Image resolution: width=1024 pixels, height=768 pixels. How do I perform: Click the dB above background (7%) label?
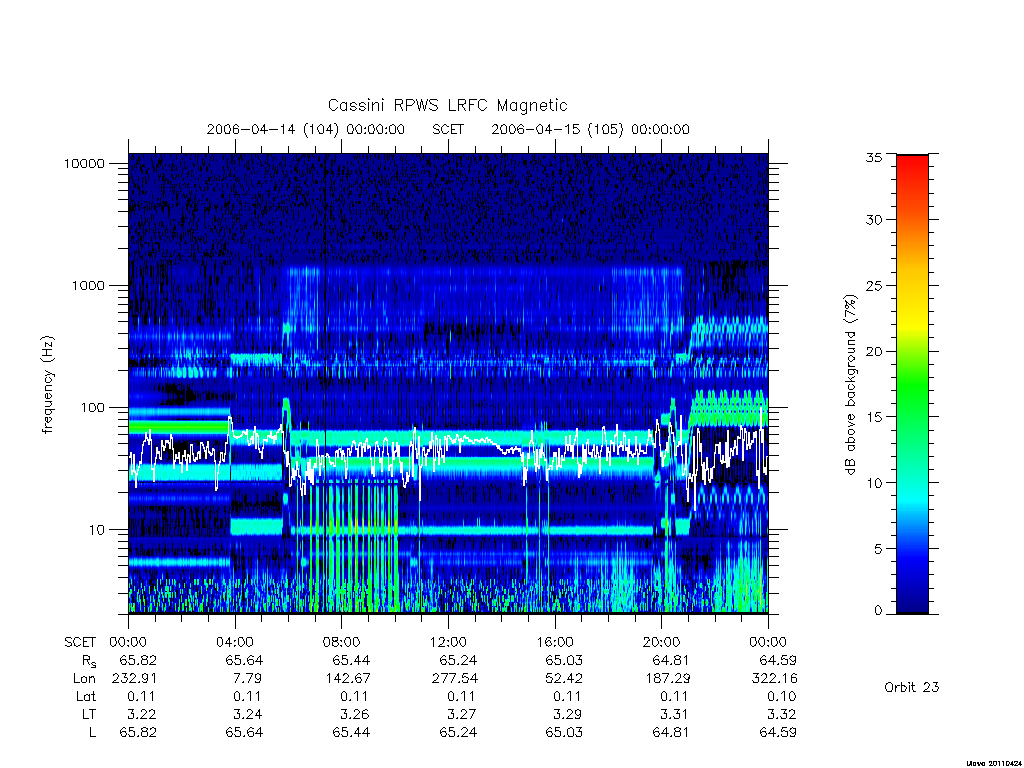pyautogui.click(x=850, y=385)
